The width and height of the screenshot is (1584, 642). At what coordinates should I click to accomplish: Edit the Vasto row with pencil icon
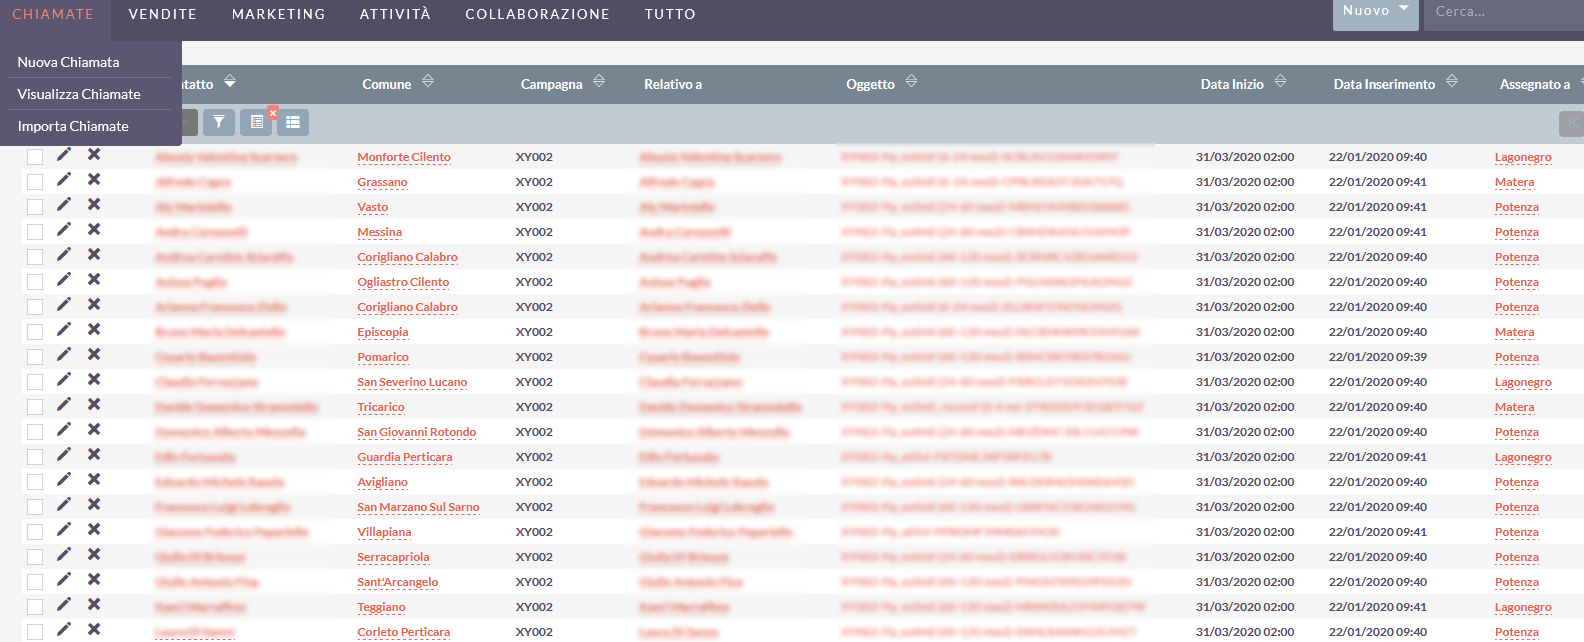(x=64, y=204)
